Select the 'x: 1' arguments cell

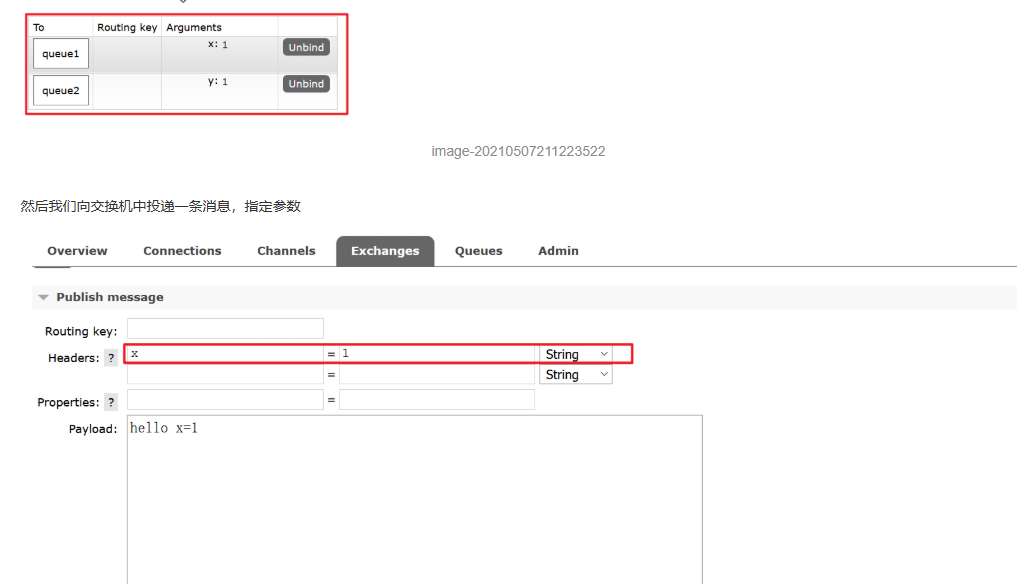coord(219,54)
